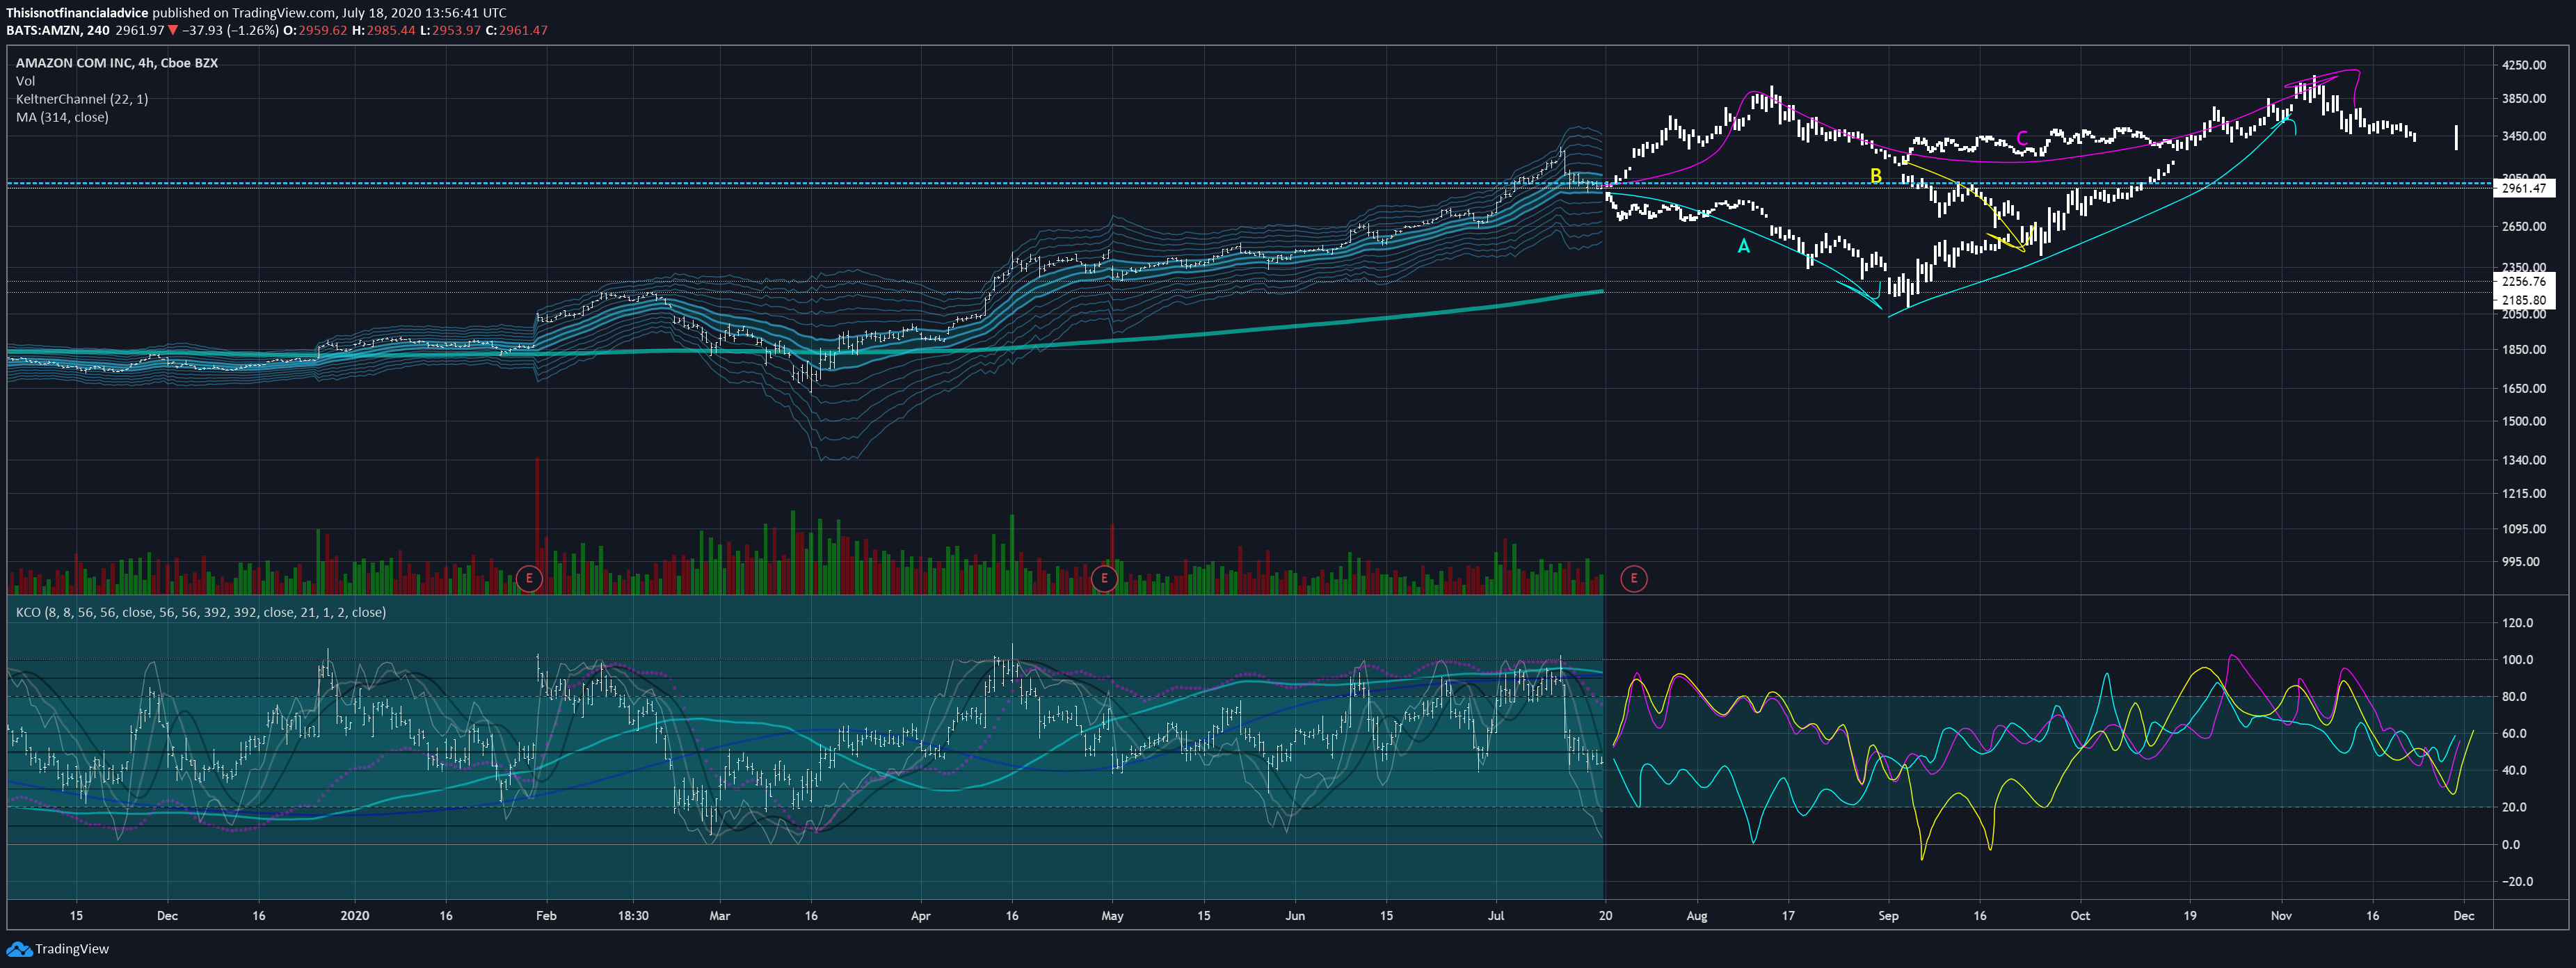Click the TradingView logo at the bottom
2576x968 pixels.
tap(58, 949)
